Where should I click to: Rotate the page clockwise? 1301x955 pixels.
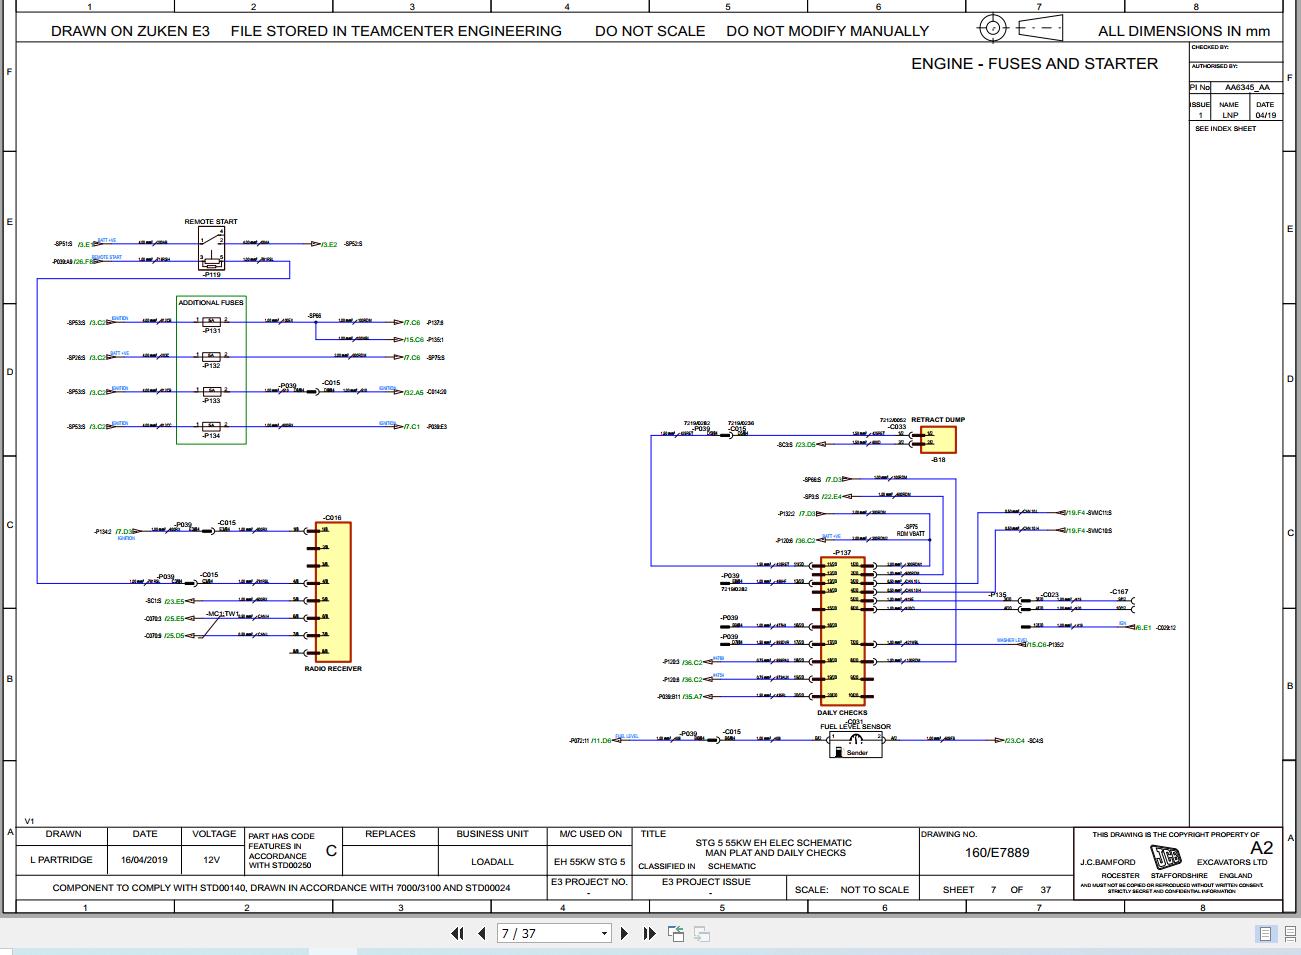pos(699,933)
